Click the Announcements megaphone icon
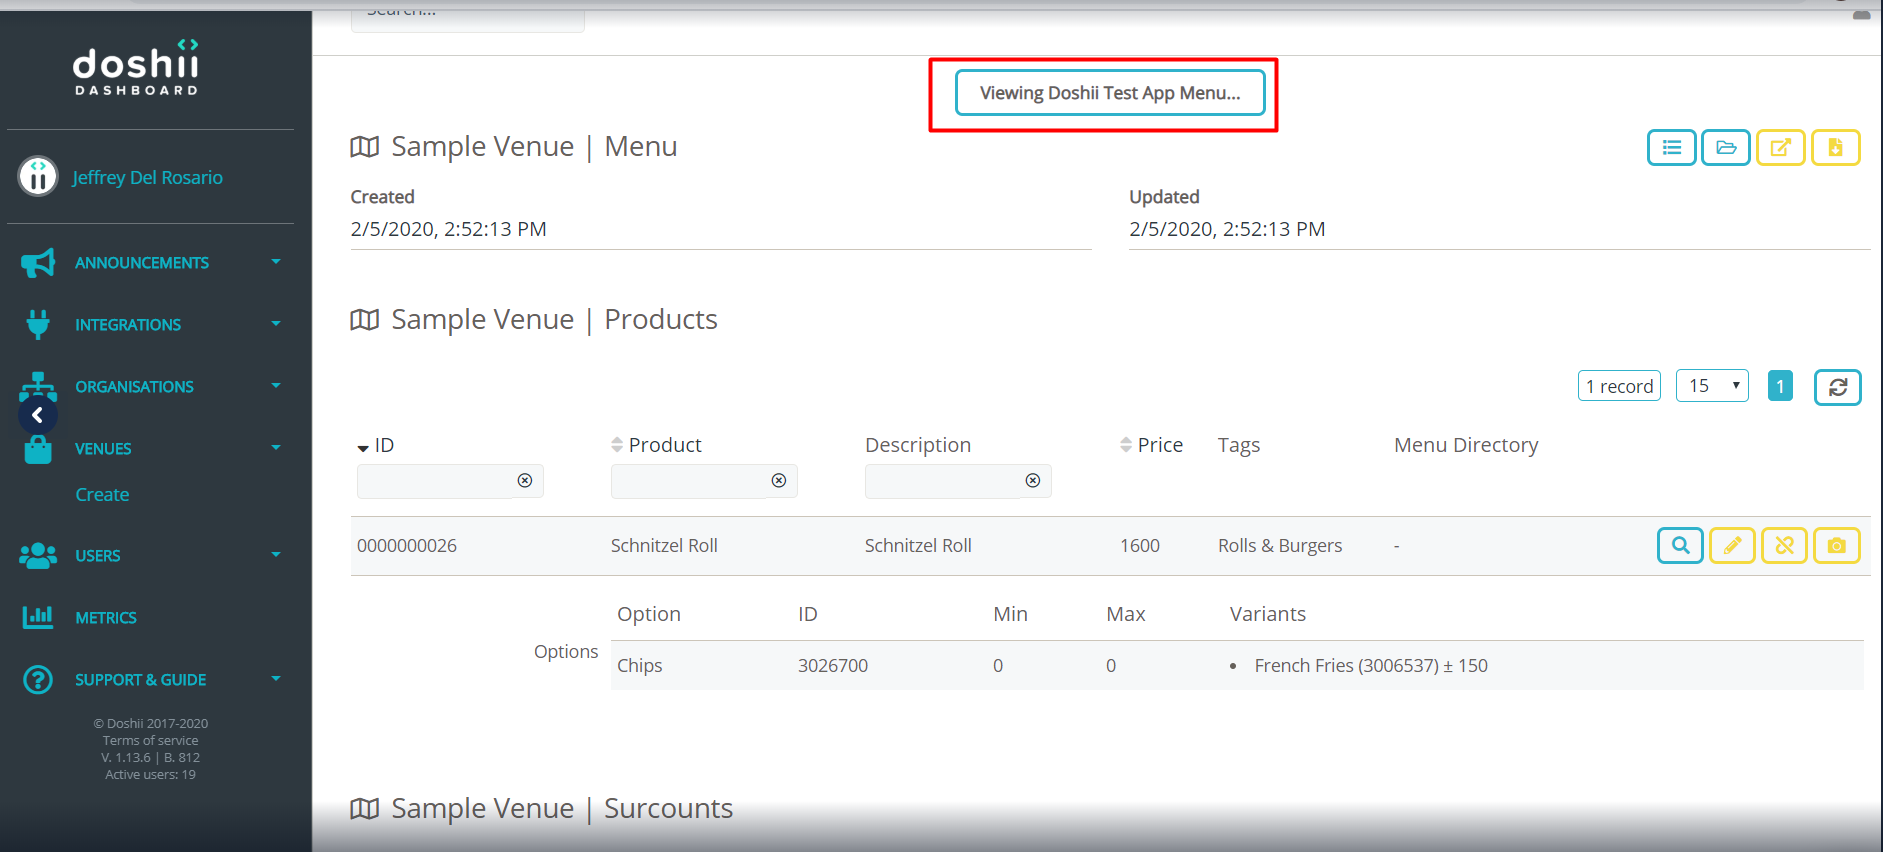The width and height of the screenshot is (1883, 852). (x=38, y=263)
